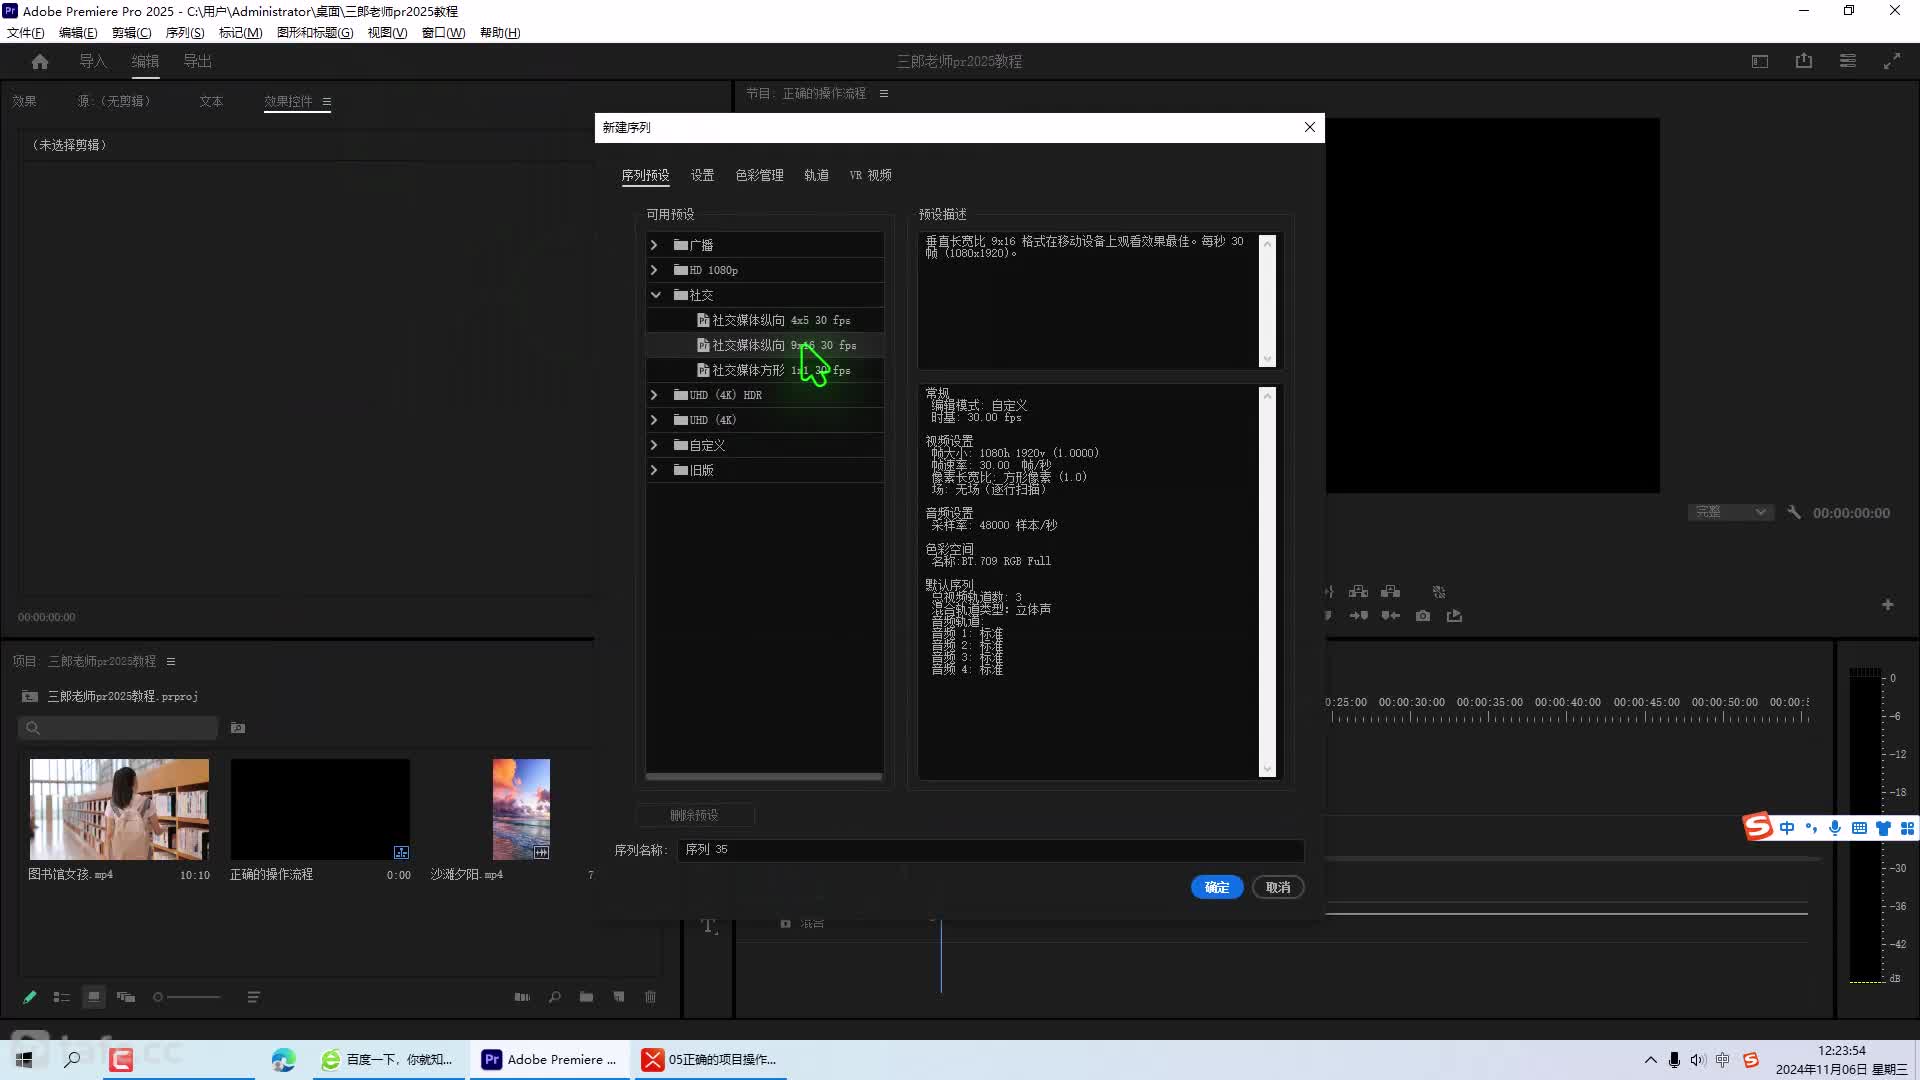The width and height of the screenshot is (1920, 1080).
Task: Open the 文件(F) menu
Action: pos(26,33)
